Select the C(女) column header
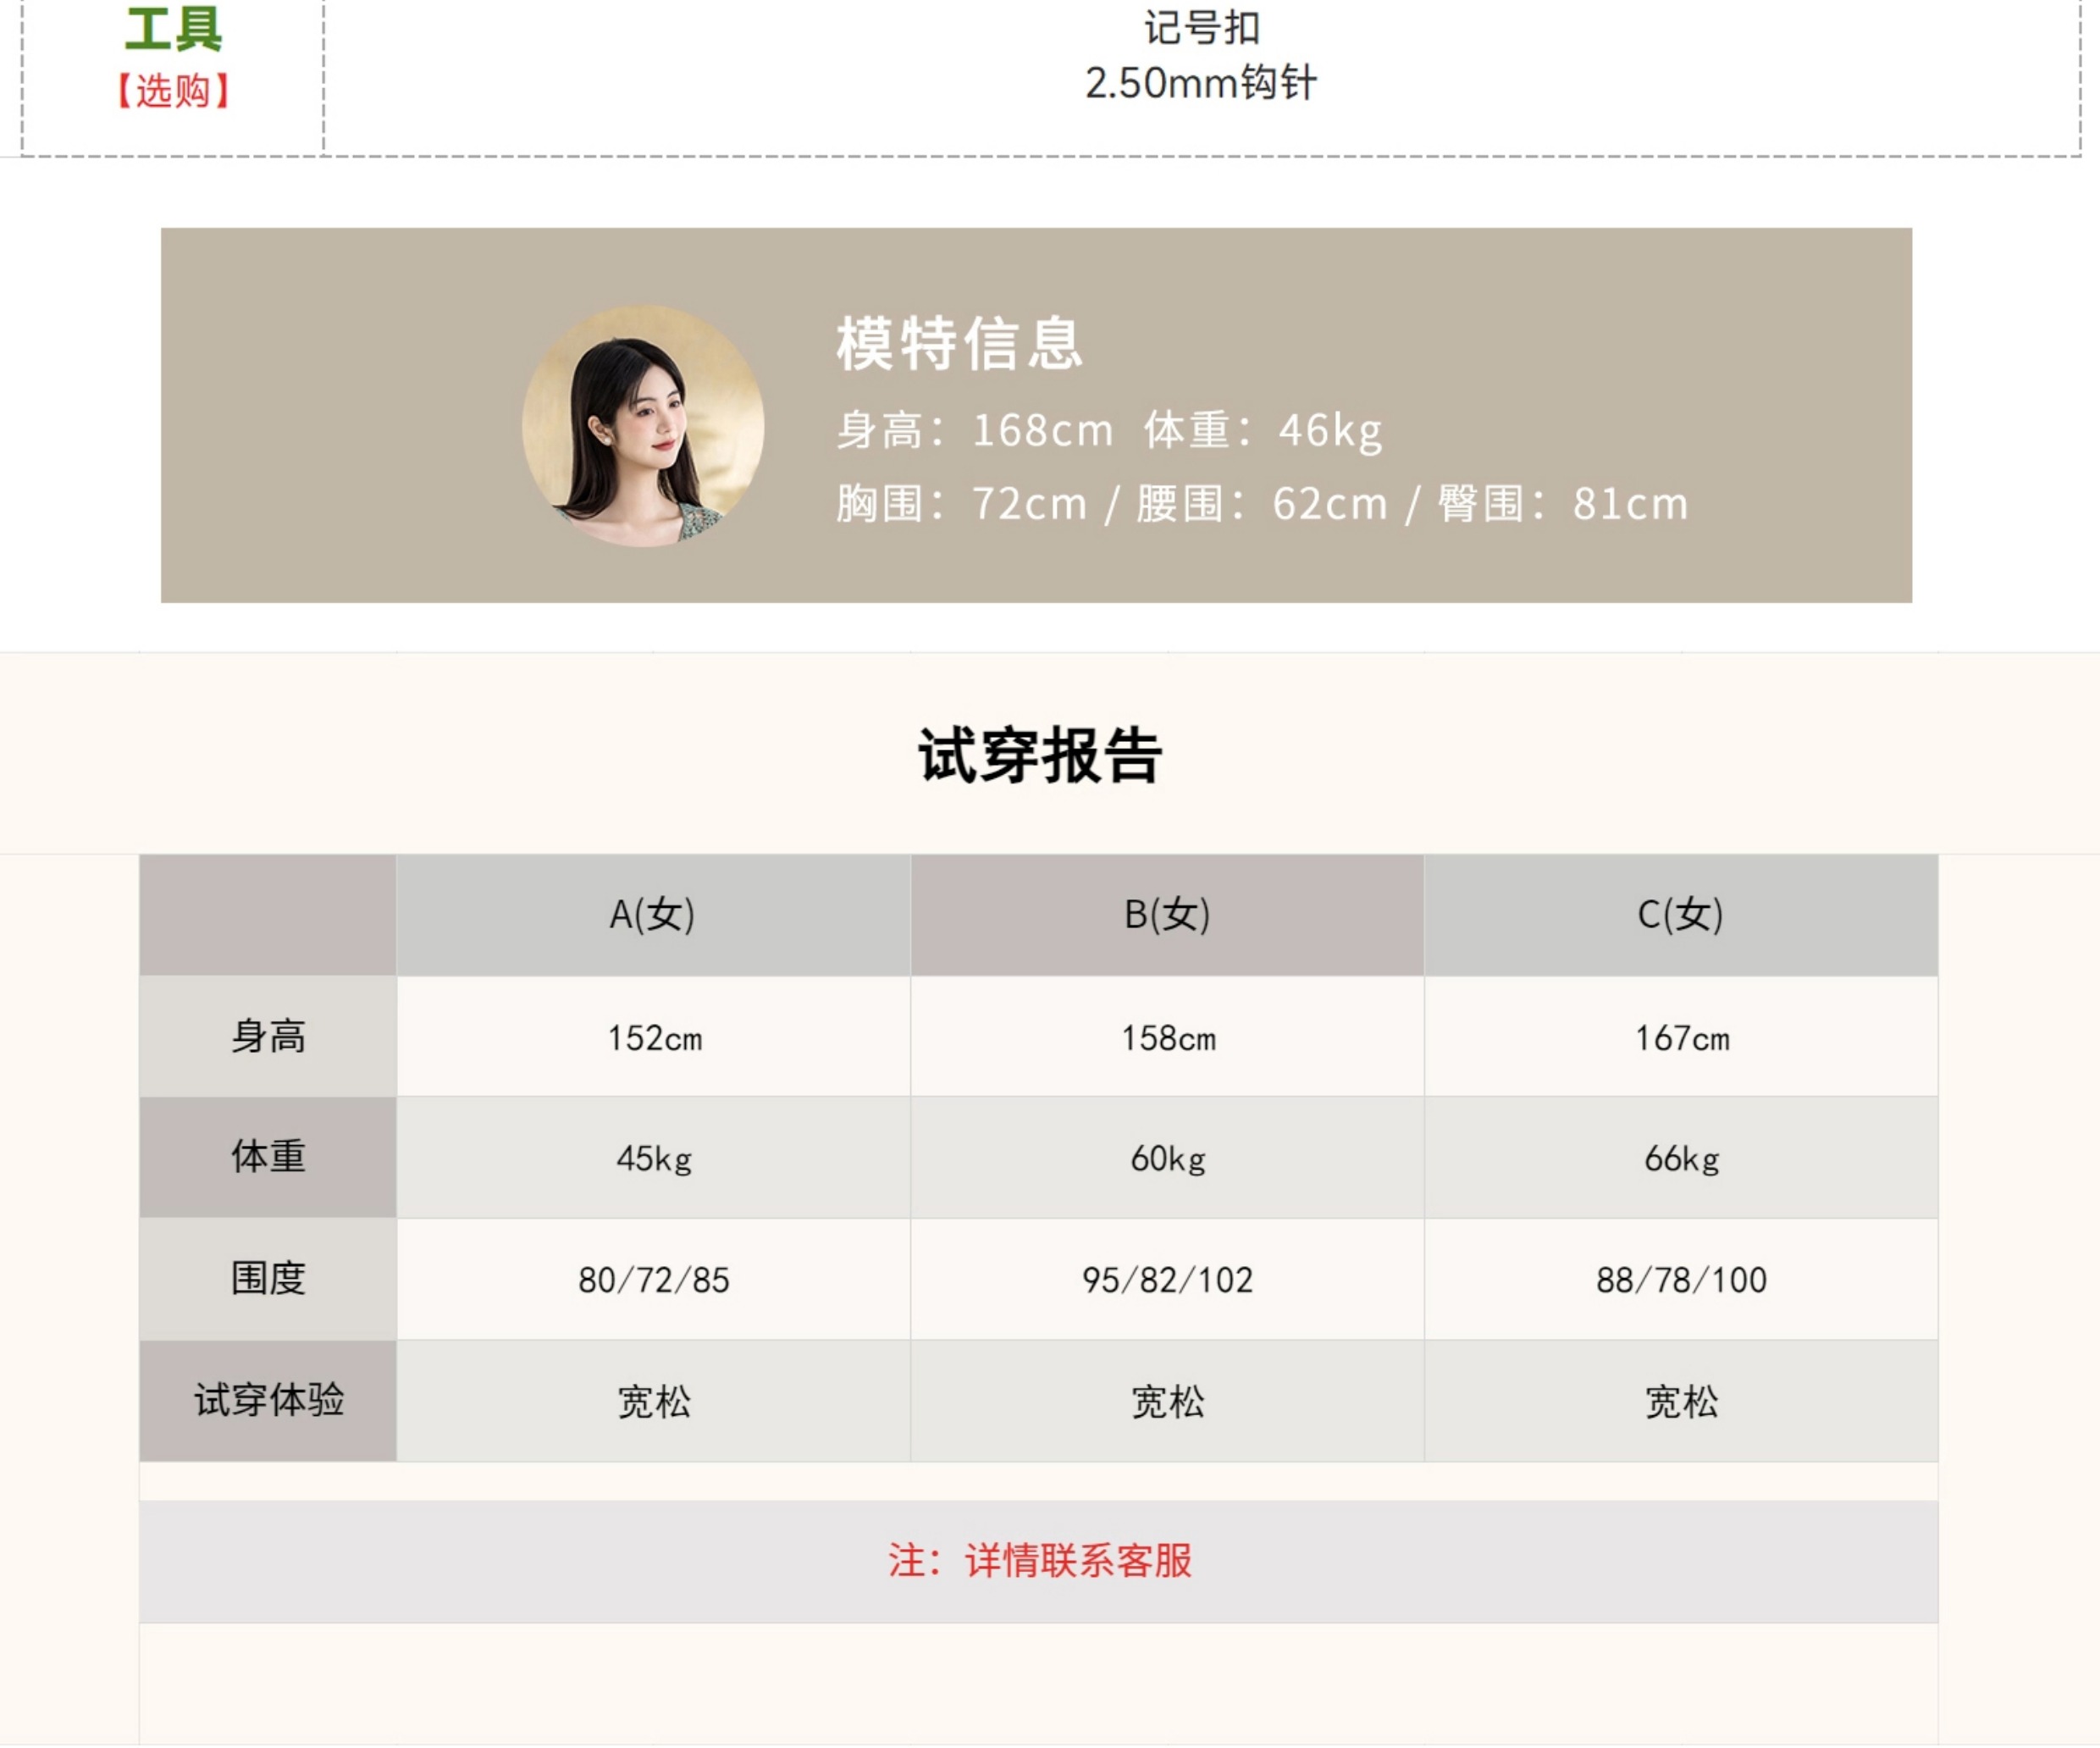2100x1748 pixels. (x=1680, y=914)
